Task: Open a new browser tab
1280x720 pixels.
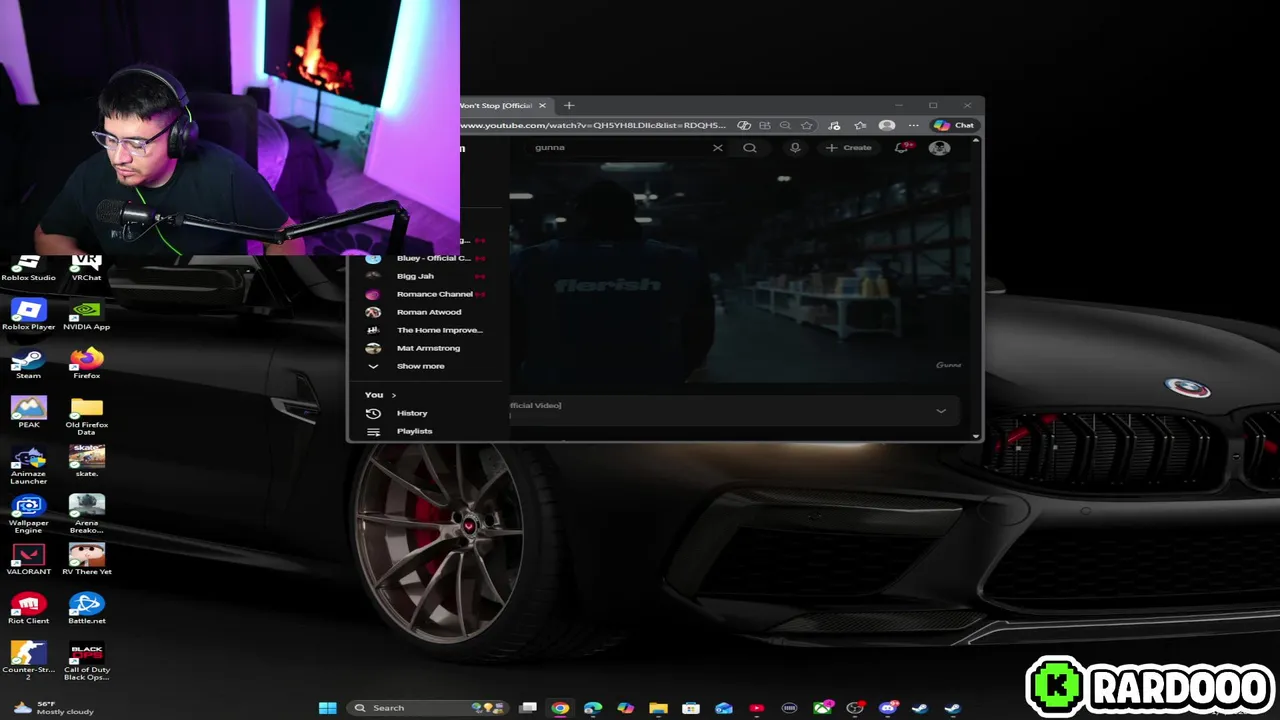Action: point(569,105)
